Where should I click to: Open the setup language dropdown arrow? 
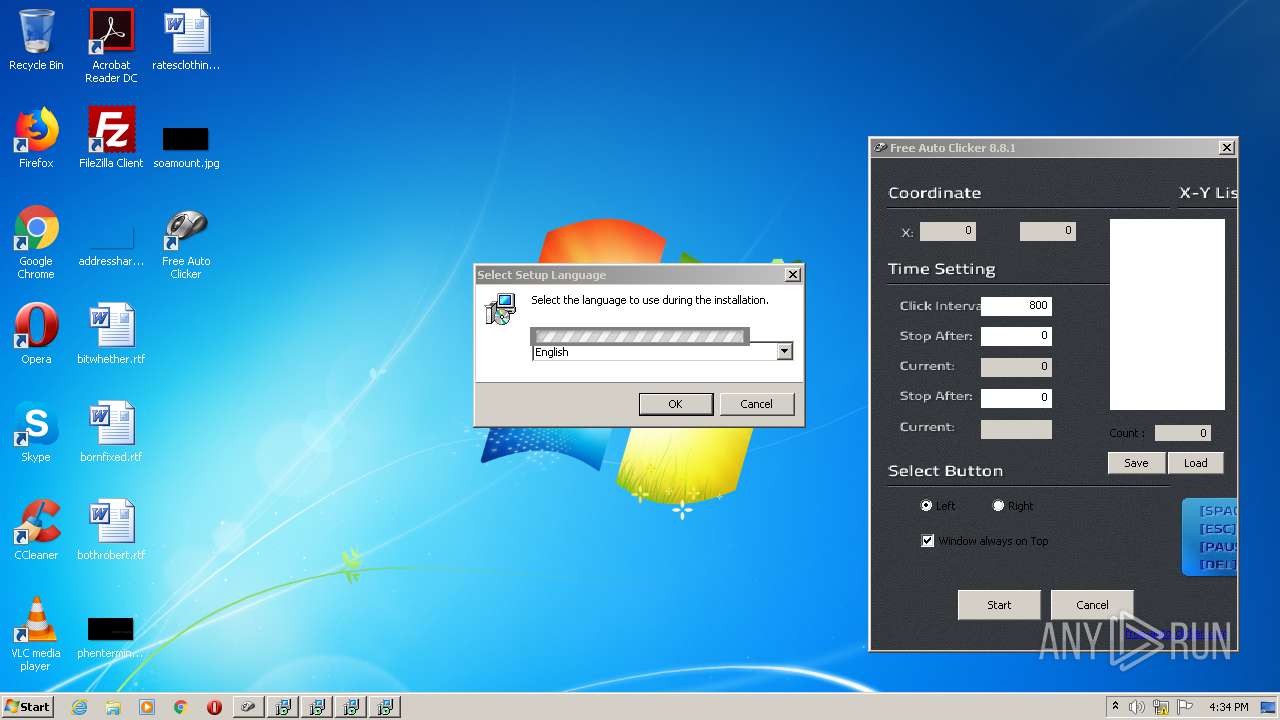(x=784, y=351)
